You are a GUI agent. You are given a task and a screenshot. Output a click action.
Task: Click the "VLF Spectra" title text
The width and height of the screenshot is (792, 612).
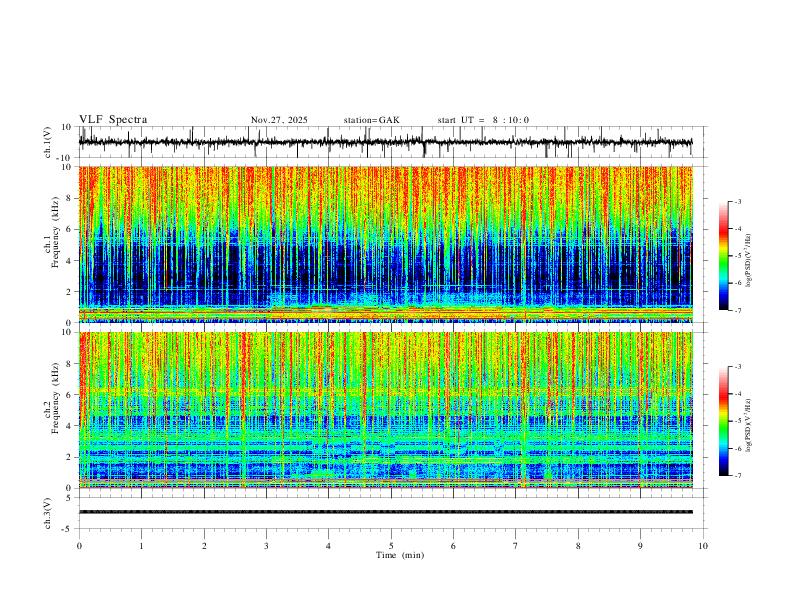(113, 120)
